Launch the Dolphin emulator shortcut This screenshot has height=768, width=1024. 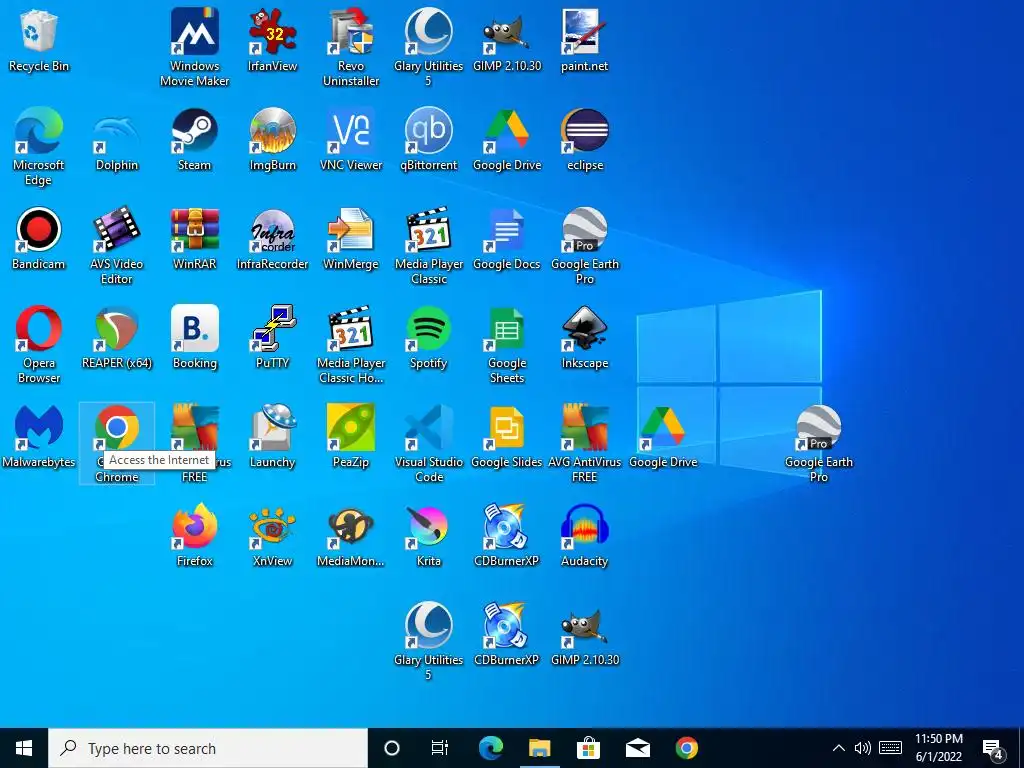117,138
